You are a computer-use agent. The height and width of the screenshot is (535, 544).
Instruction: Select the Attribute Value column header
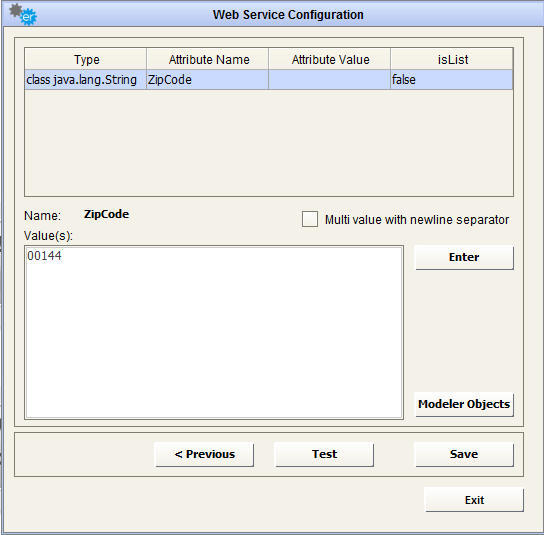tap(330, 59)
